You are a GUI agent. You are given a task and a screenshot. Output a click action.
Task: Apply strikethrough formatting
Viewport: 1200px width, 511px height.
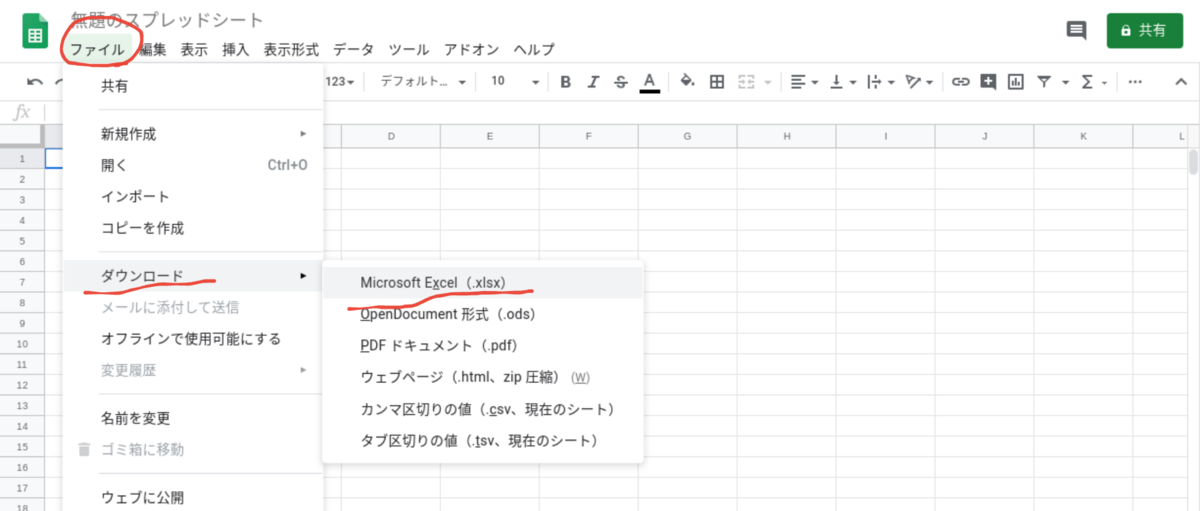tap(621, 82)
